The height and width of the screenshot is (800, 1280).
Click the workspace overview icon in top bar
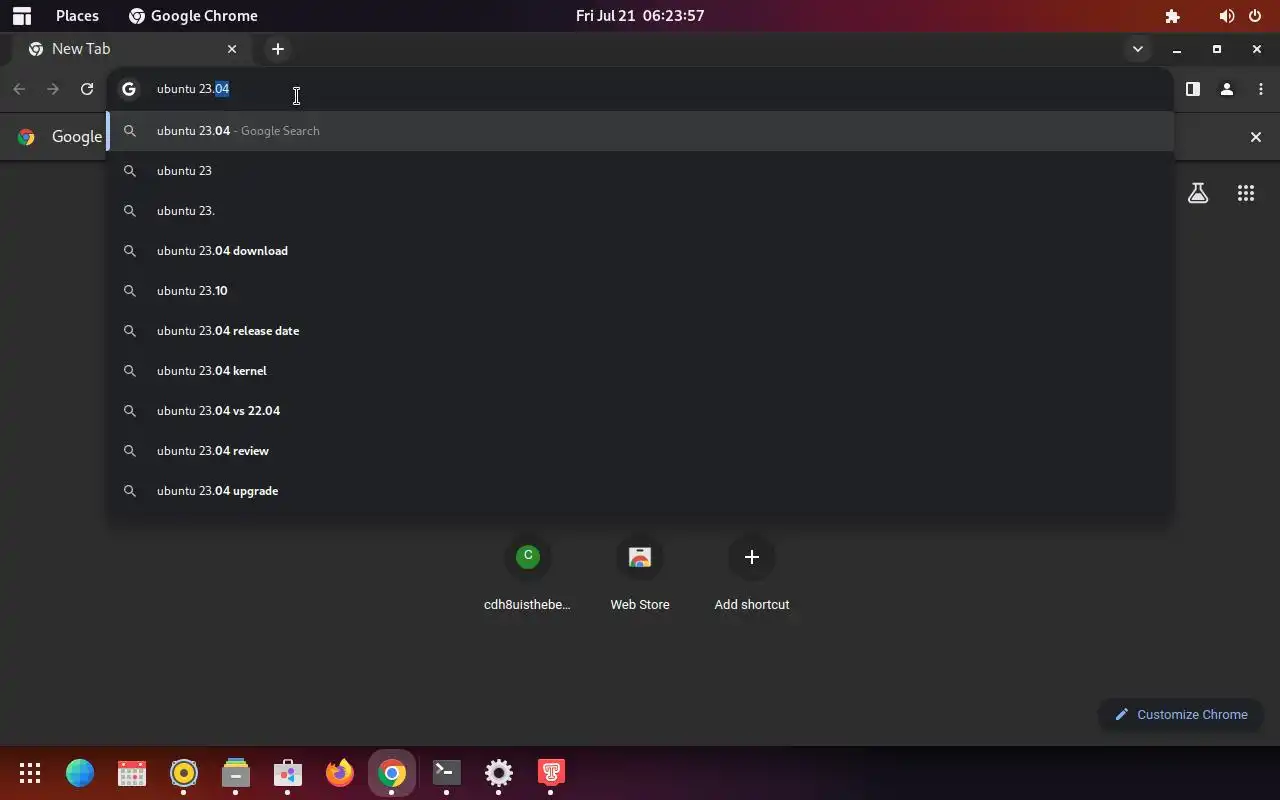pyautogui.click(x=21, y=16)
